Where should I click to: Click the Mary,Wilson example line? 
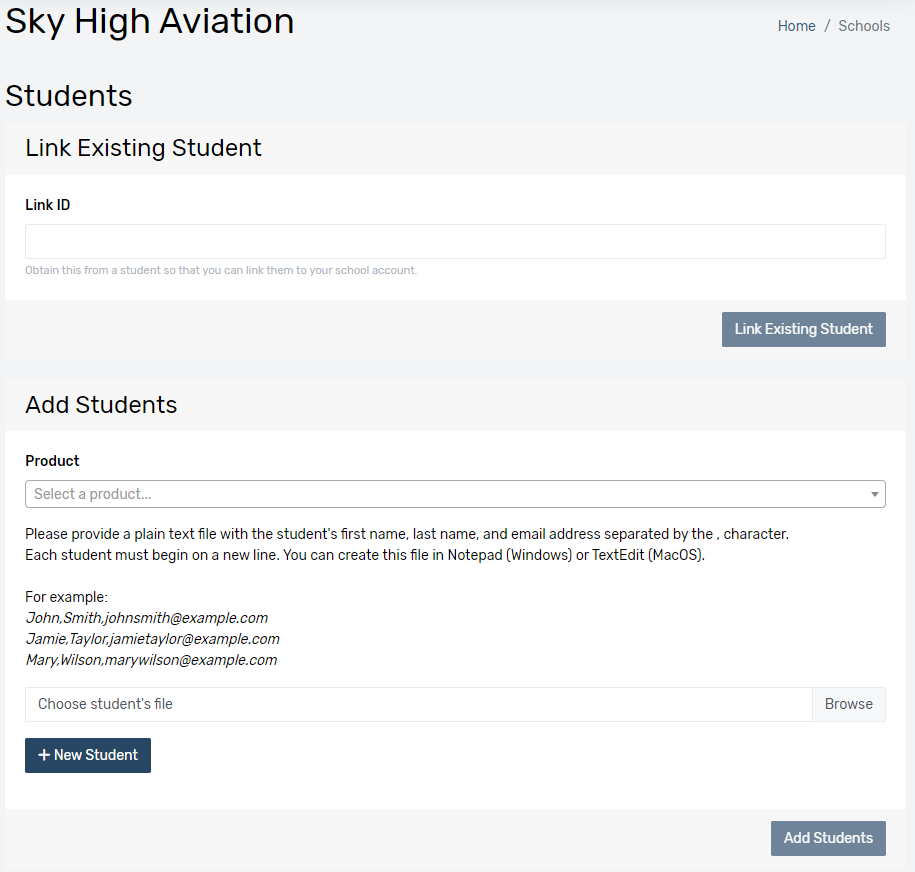tap(151, 660)
